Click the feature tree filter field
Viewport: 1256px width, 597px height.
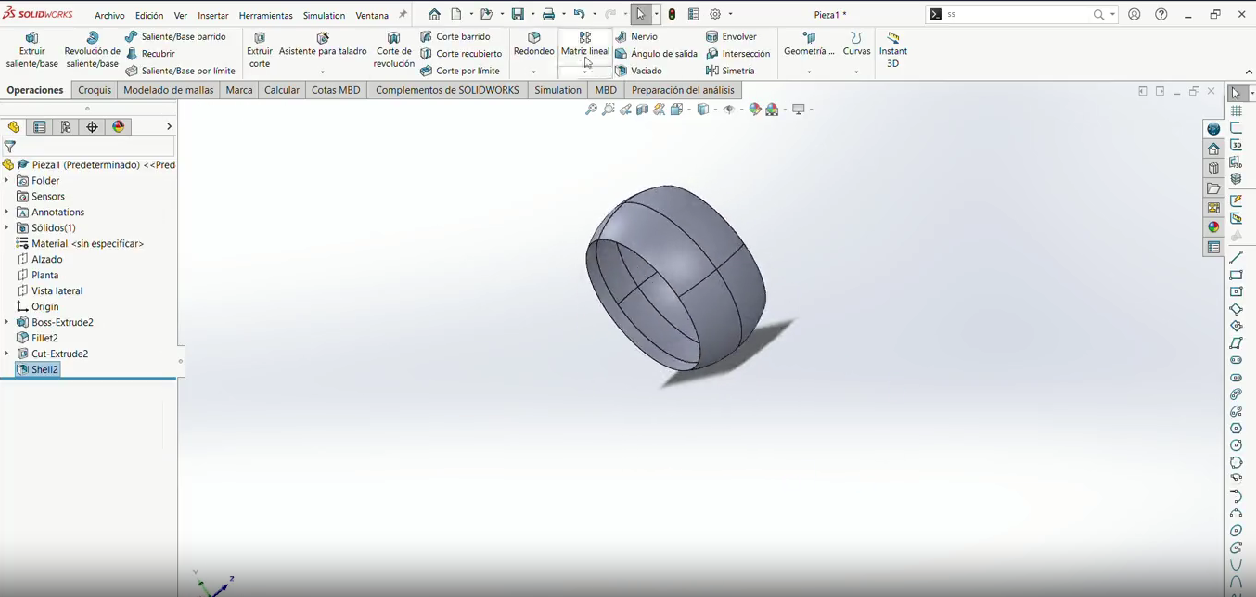96,146
